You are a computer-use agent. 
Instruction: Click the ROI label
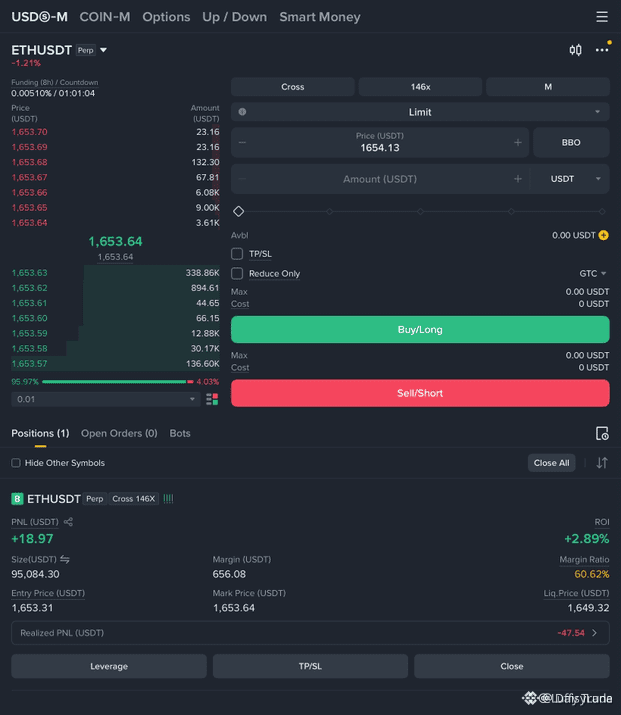[602, 522]
